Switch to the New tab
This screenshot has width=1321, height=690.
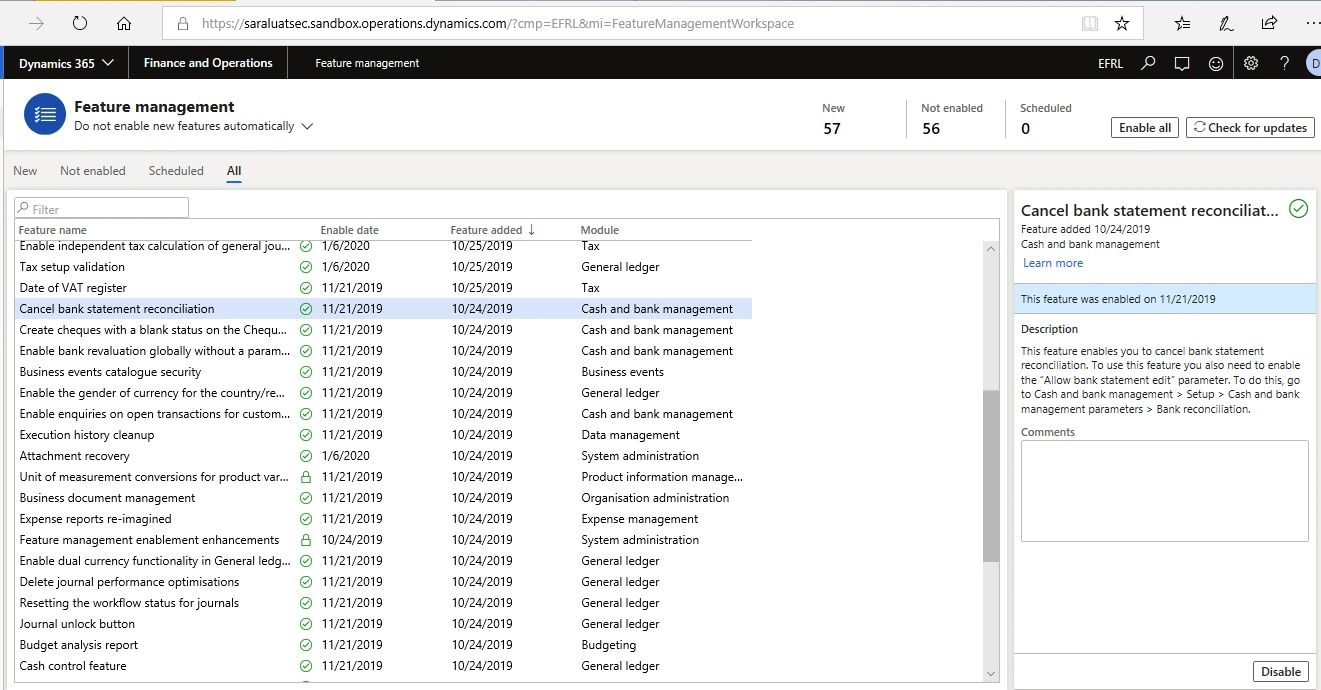25,171
